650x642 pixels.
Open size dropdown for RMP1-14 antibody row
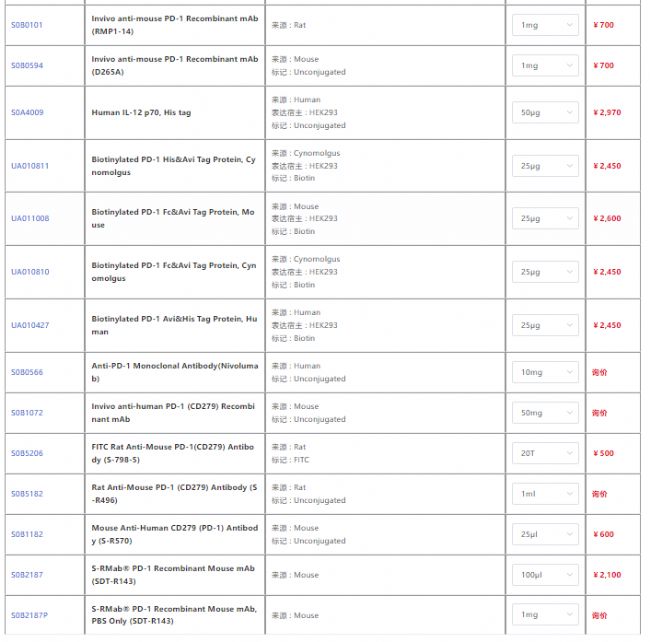[545, 25]
